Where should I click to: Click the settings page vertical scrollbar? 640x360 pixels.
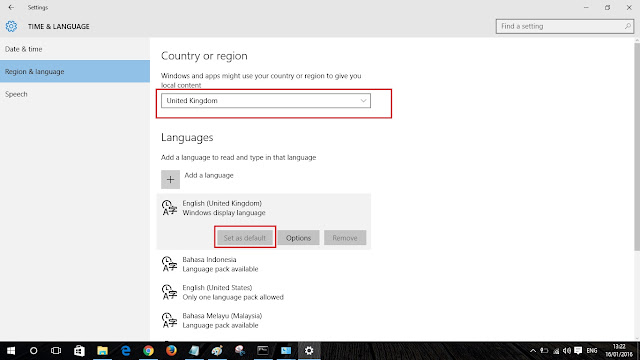(637, 147)
